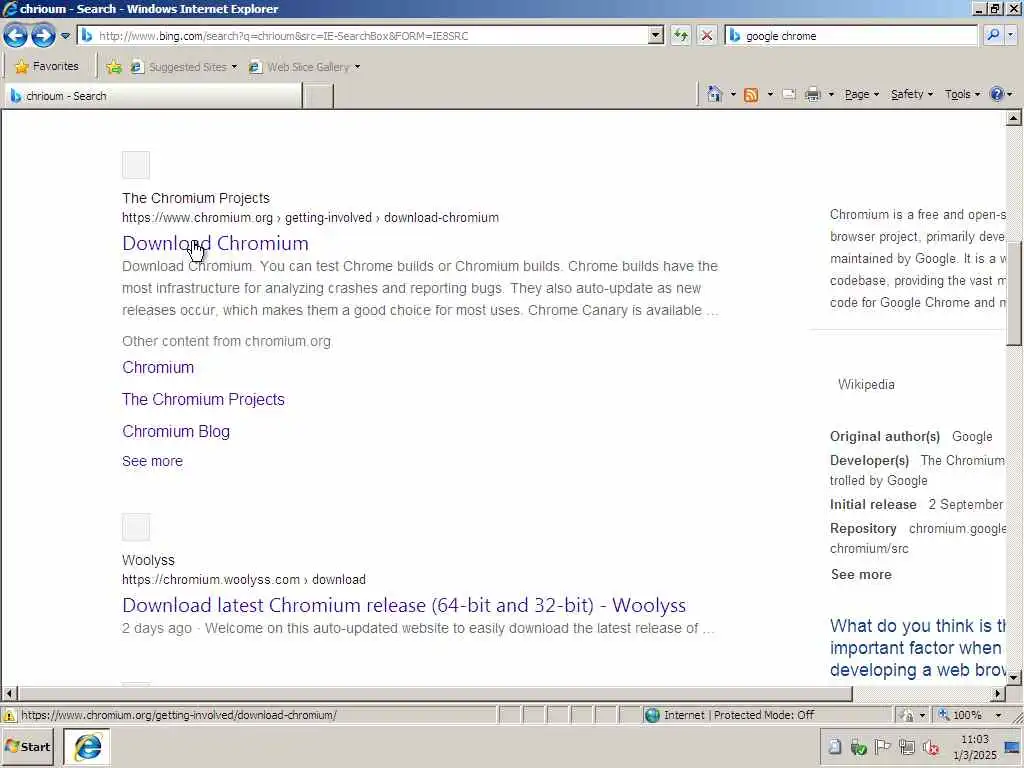Open 'The Chromium Projects' purple link
This screenshot has height=768, width=1024.
pos(203,399)
